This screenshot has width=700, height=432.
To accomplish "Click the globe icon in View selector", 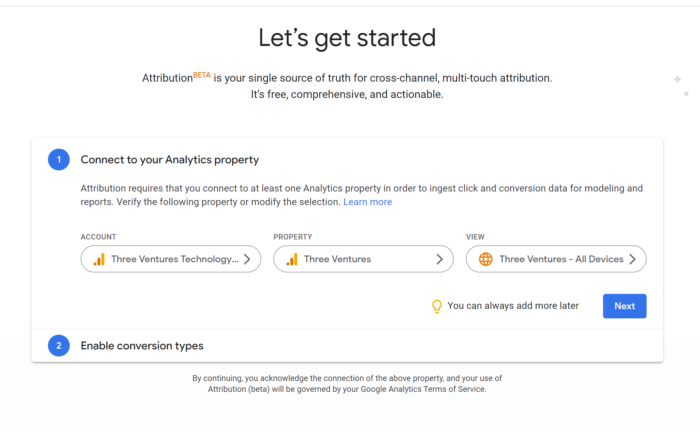I will pos(486,259).
